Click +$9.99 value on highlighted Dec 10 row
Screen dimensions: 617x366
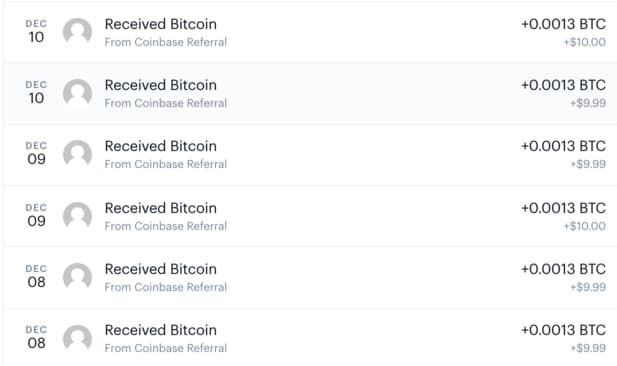pos(588,104)
